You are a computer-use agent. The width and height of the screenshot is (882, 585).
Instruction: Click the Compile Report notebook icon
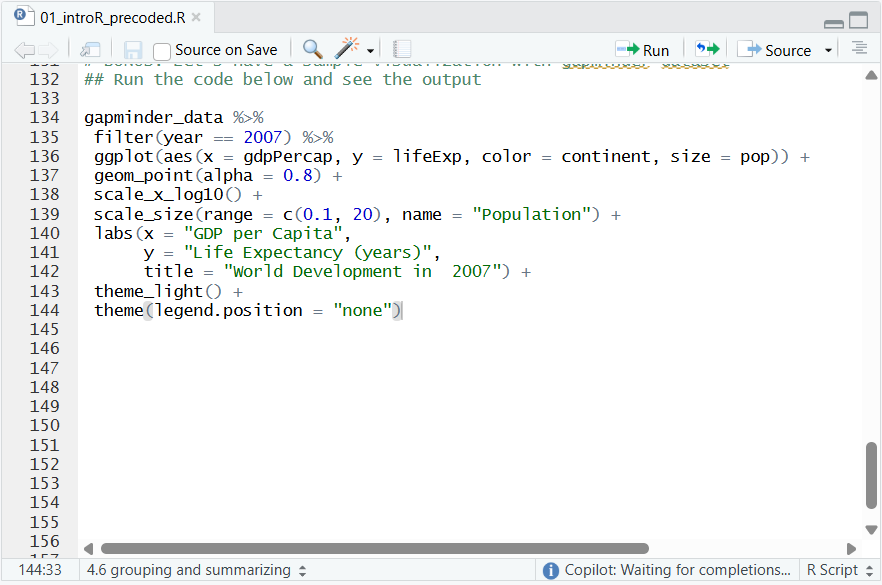402,49
